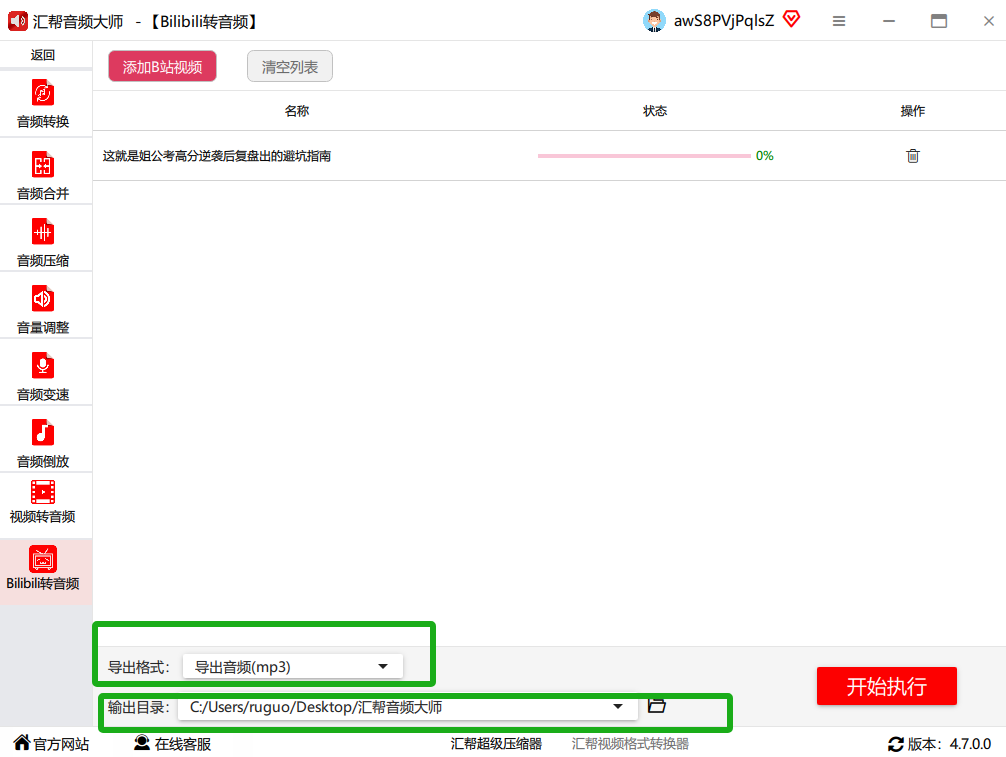Browse for output folder with folder icon

[x=656, y=706]
